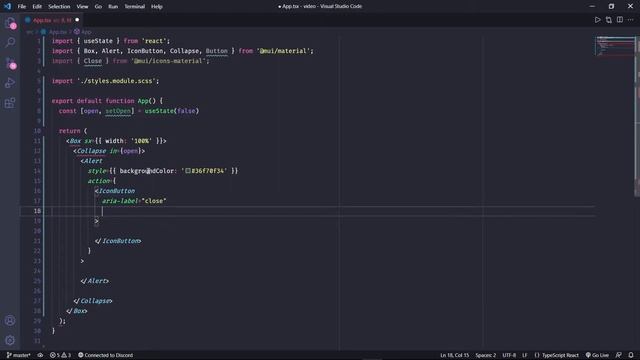The height and width of the screenshot is (360, 640).
Task: Open the File menu
Action: click(x=22, y=7)
